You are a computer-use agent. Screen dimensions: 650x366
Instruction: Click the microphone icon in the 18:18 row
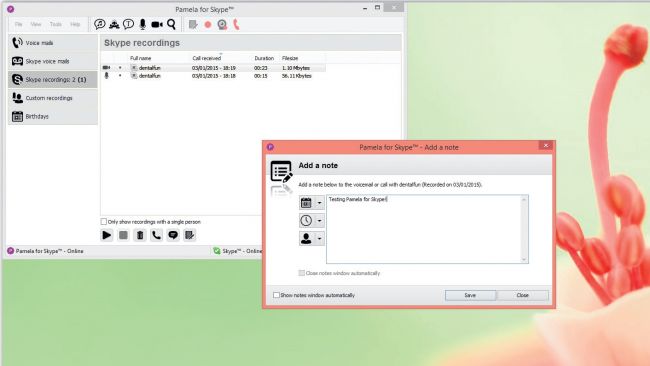pyautogui.click(x=107, y=76)
